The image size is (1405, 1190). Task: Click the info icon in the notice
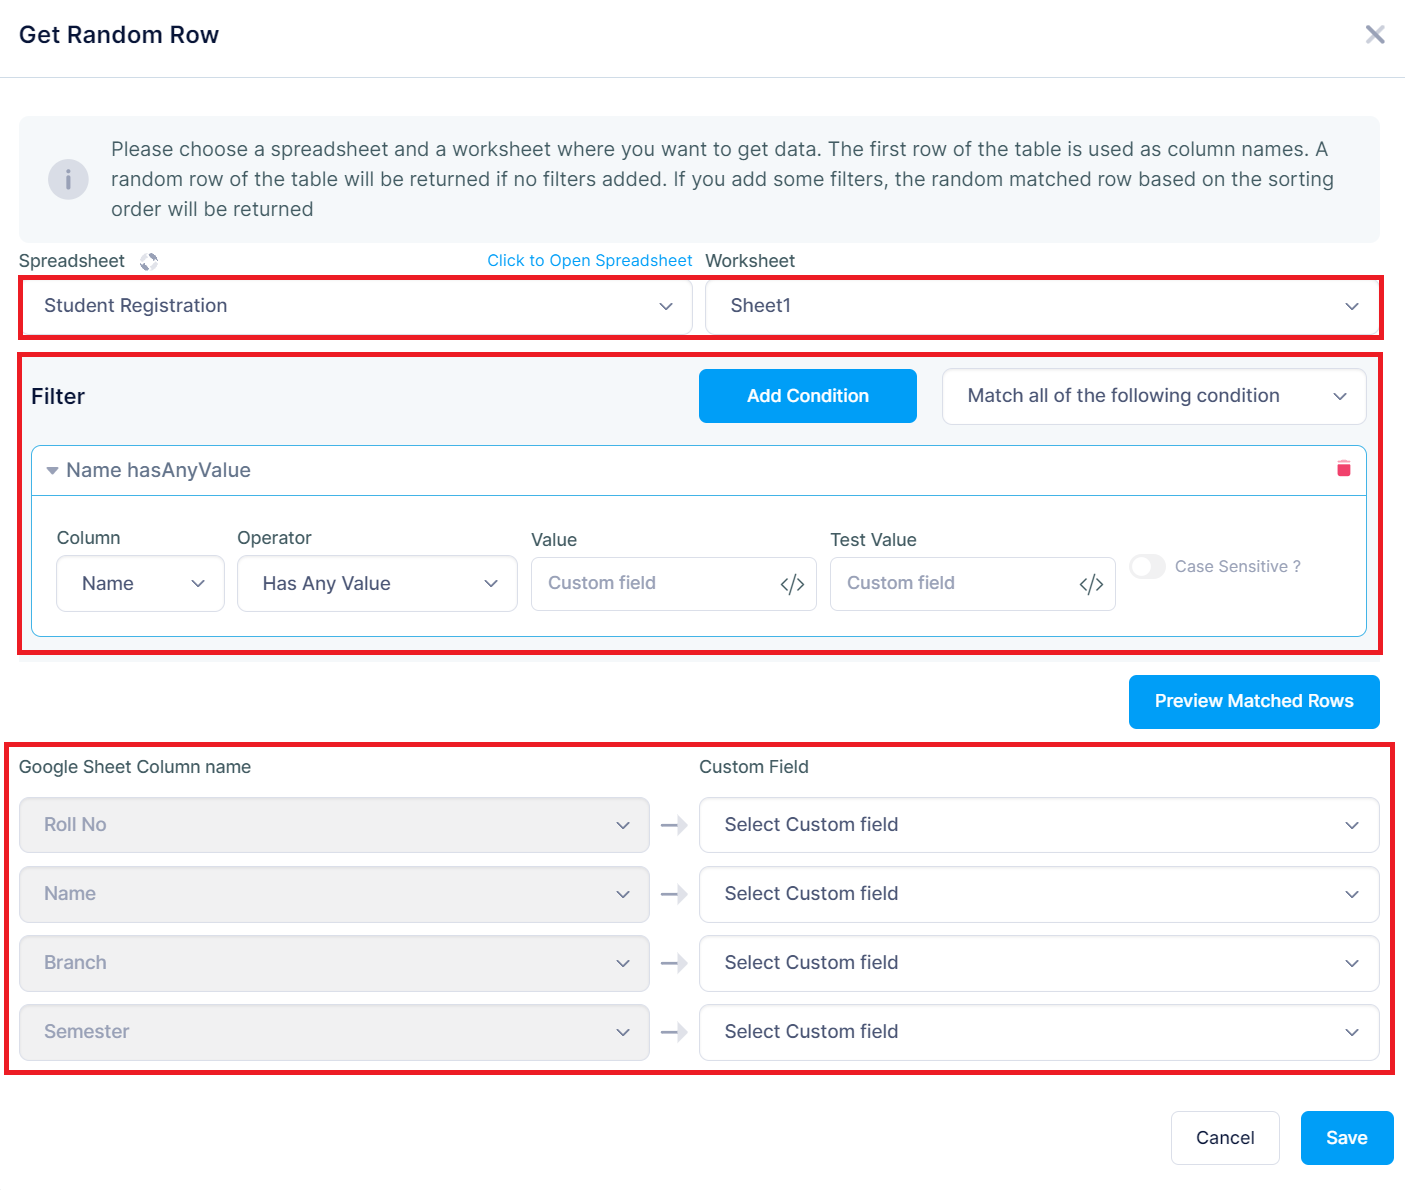tap(68, 180)
